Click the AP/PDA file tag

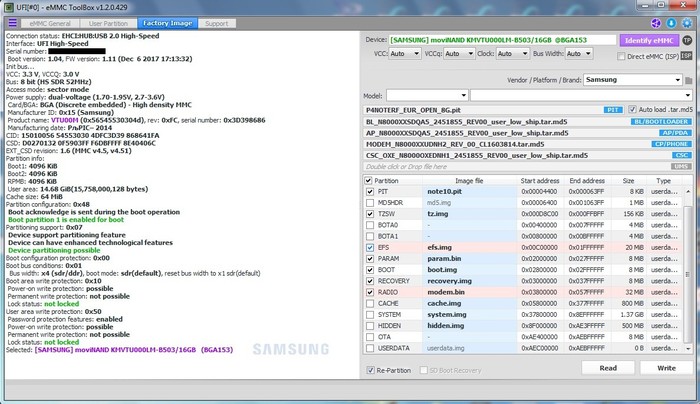(675, 133)
